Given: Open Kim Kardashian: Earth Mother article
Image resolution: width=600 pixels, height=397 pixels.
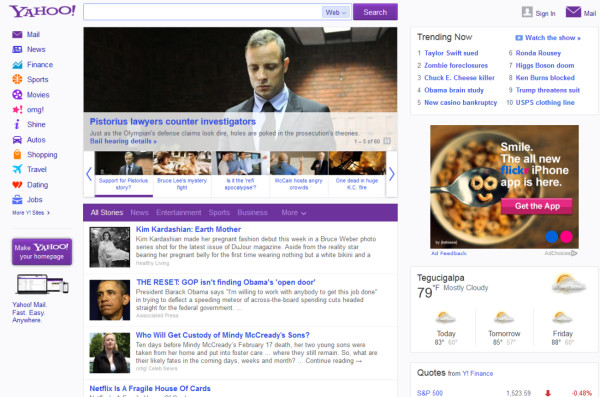Looking at the screenshot, I should pos(188,229).
